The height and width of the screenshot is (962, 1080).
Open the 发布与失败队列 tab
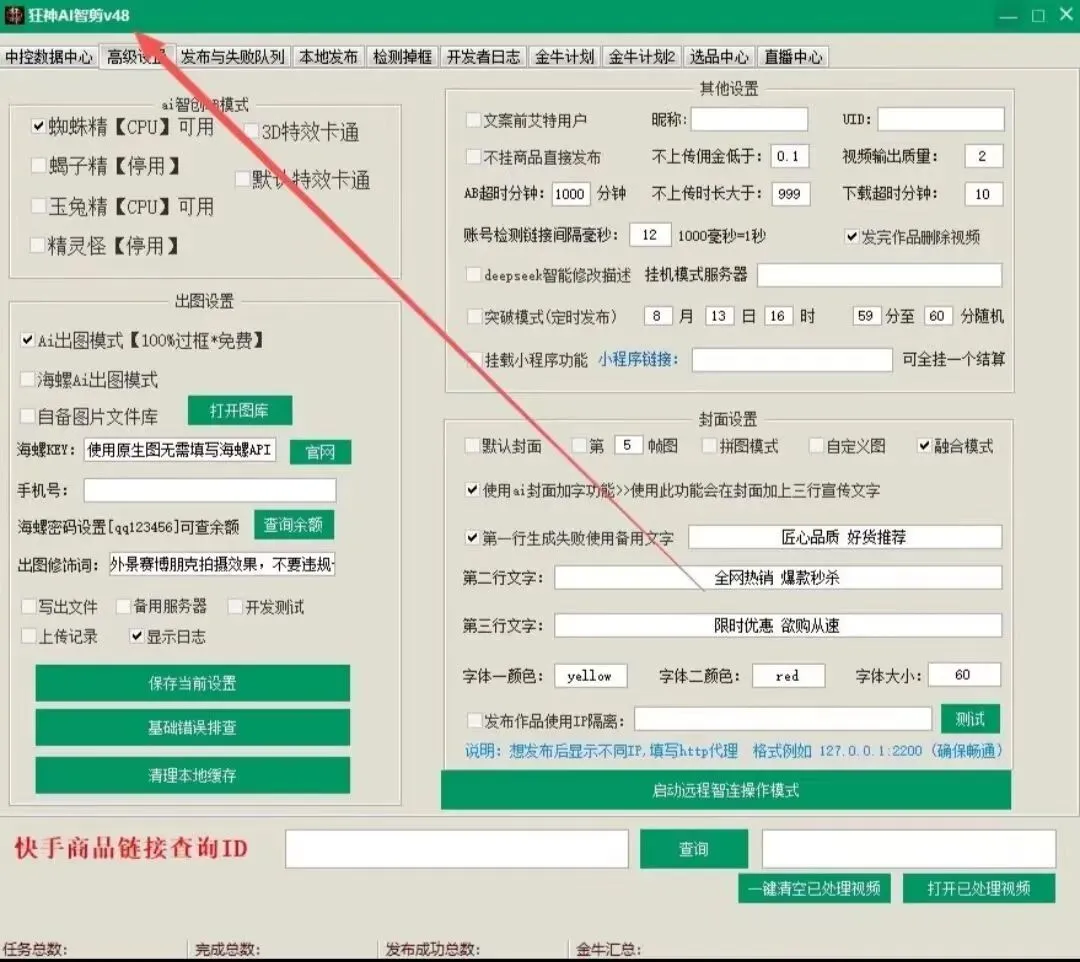tap(233, 57)
